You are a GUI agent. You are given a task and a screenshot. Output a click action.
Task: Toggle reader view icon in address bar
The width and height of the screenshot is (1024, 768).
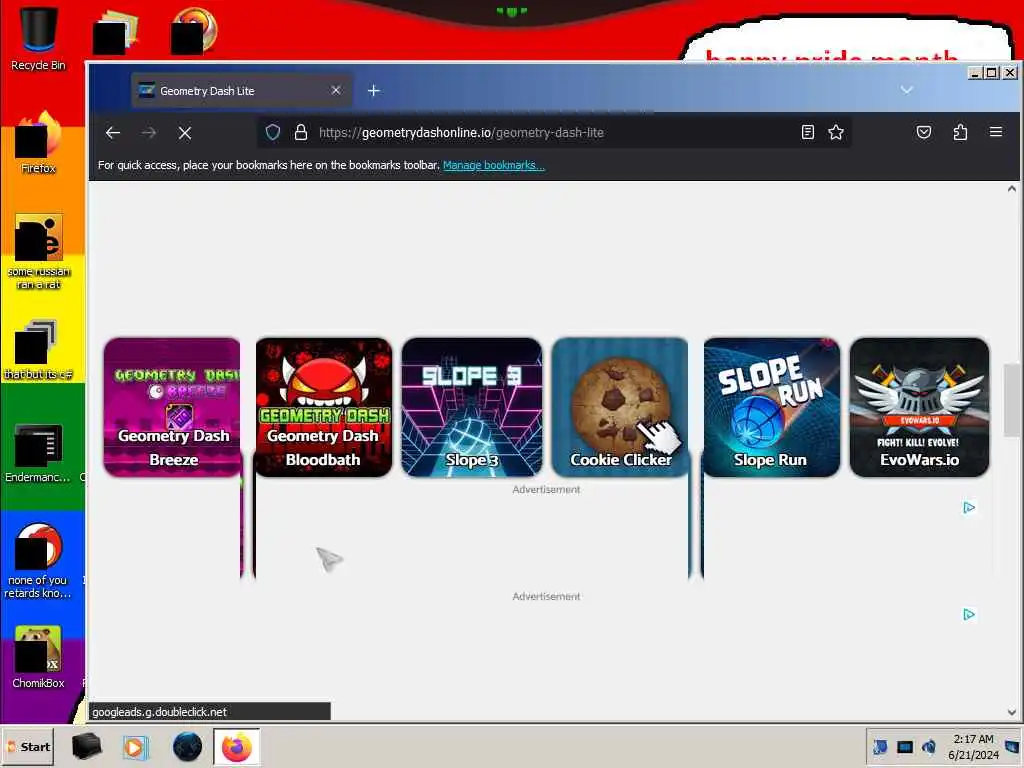point(808,133)
